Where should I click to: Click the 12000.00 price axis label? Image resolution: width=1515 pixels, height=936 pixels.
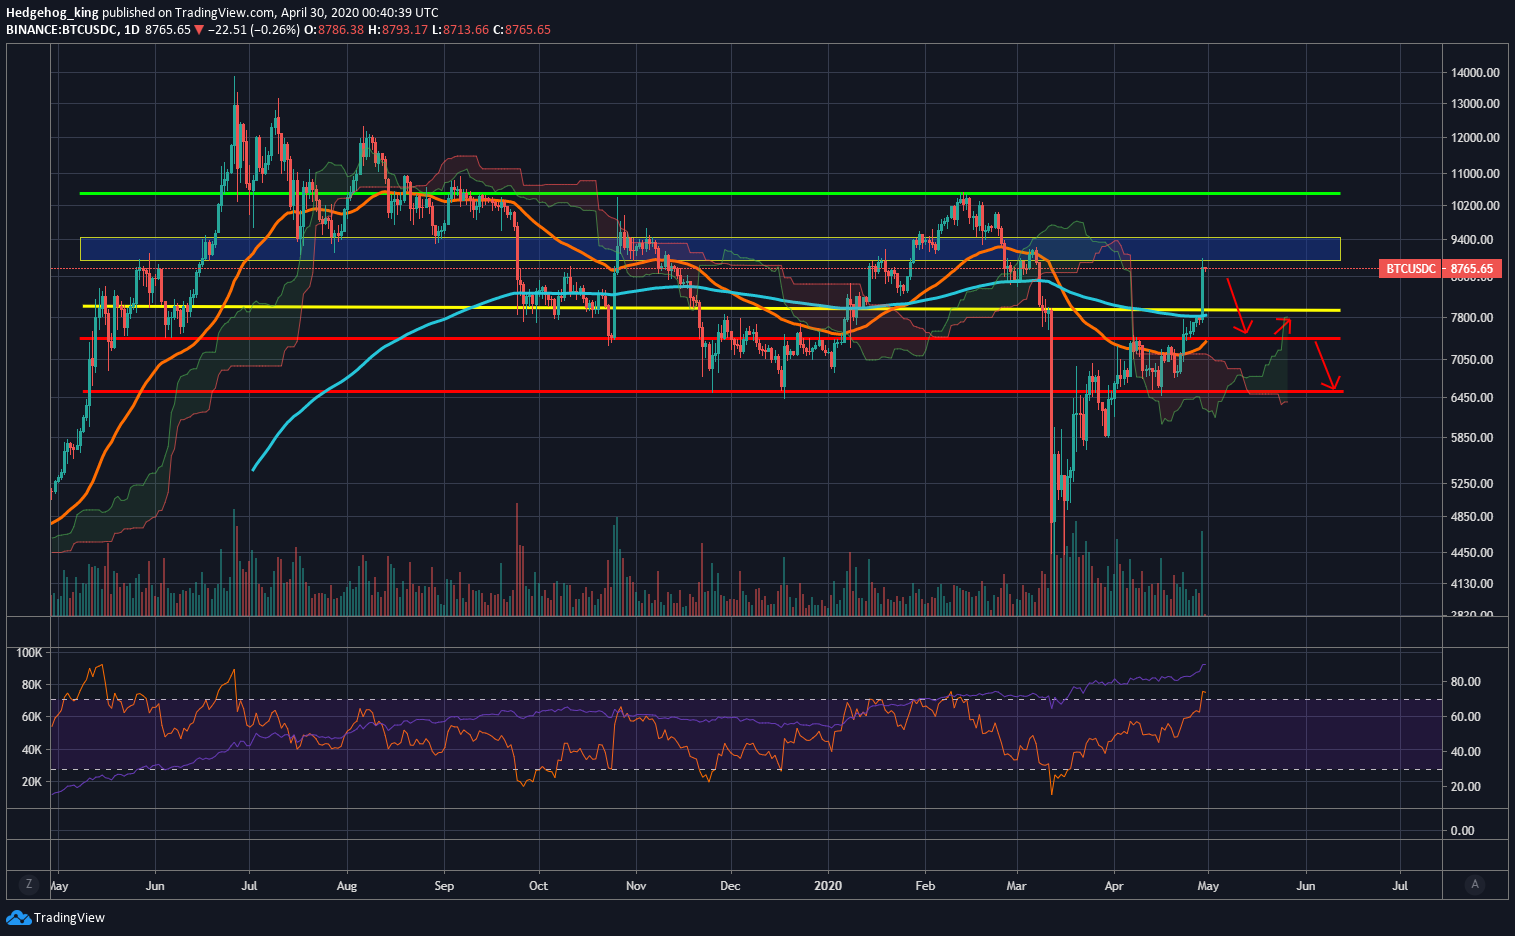(x=1475, y=138)
